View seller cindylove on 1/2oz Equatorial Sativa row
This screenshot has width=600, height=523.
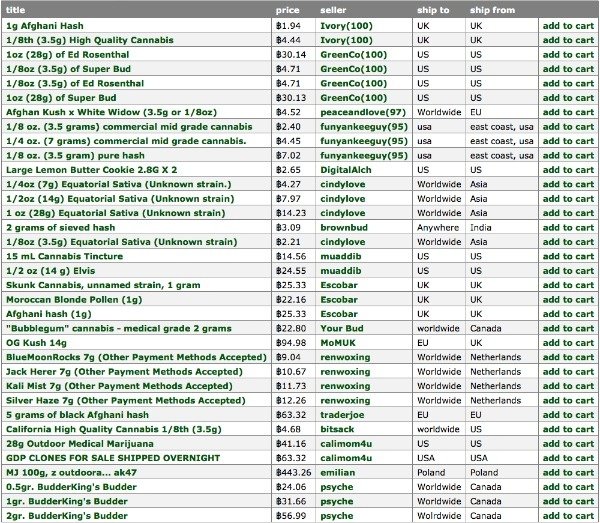(x=342, y=199)
